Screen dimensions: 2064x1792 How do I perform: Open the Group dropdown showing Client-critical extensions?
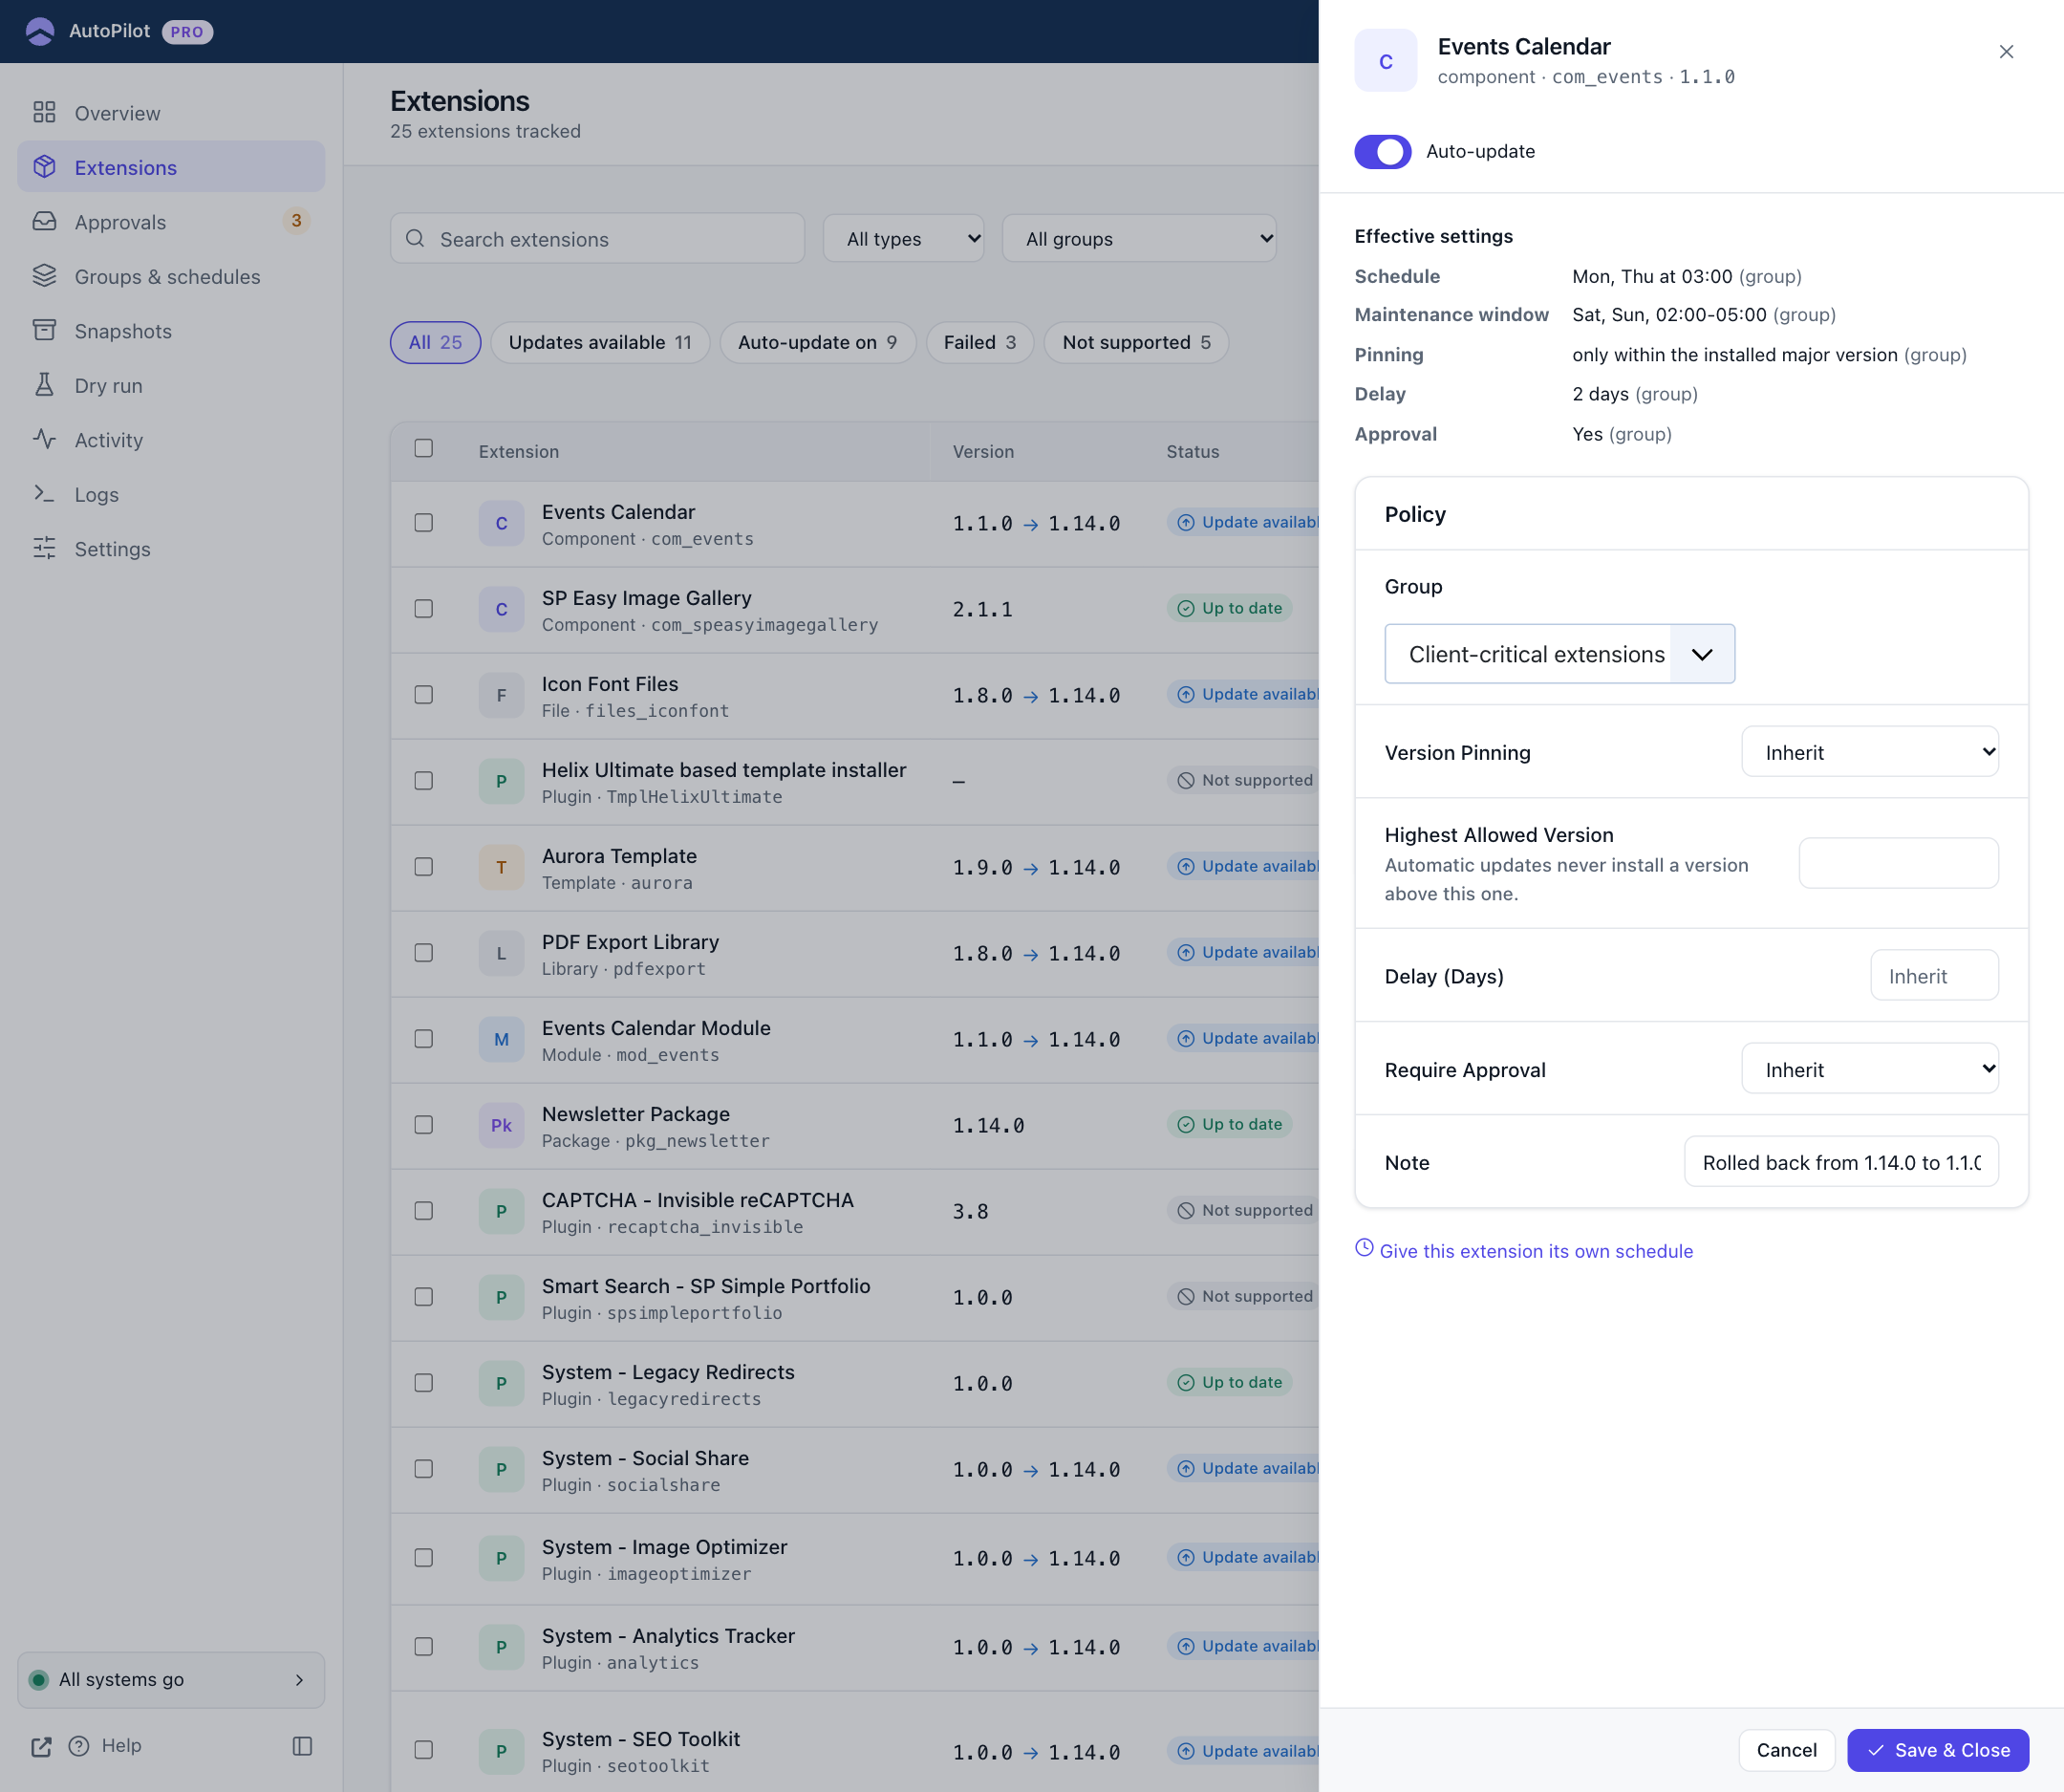[1559, 654]
